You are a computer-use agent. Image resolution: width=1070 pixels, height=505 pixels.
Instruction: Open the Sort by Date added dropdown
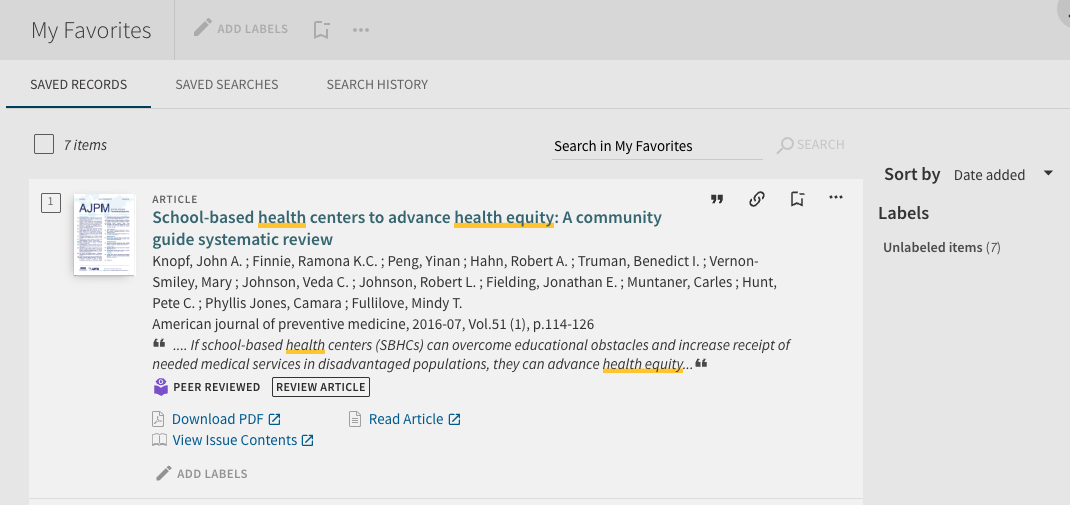(989, 175)
